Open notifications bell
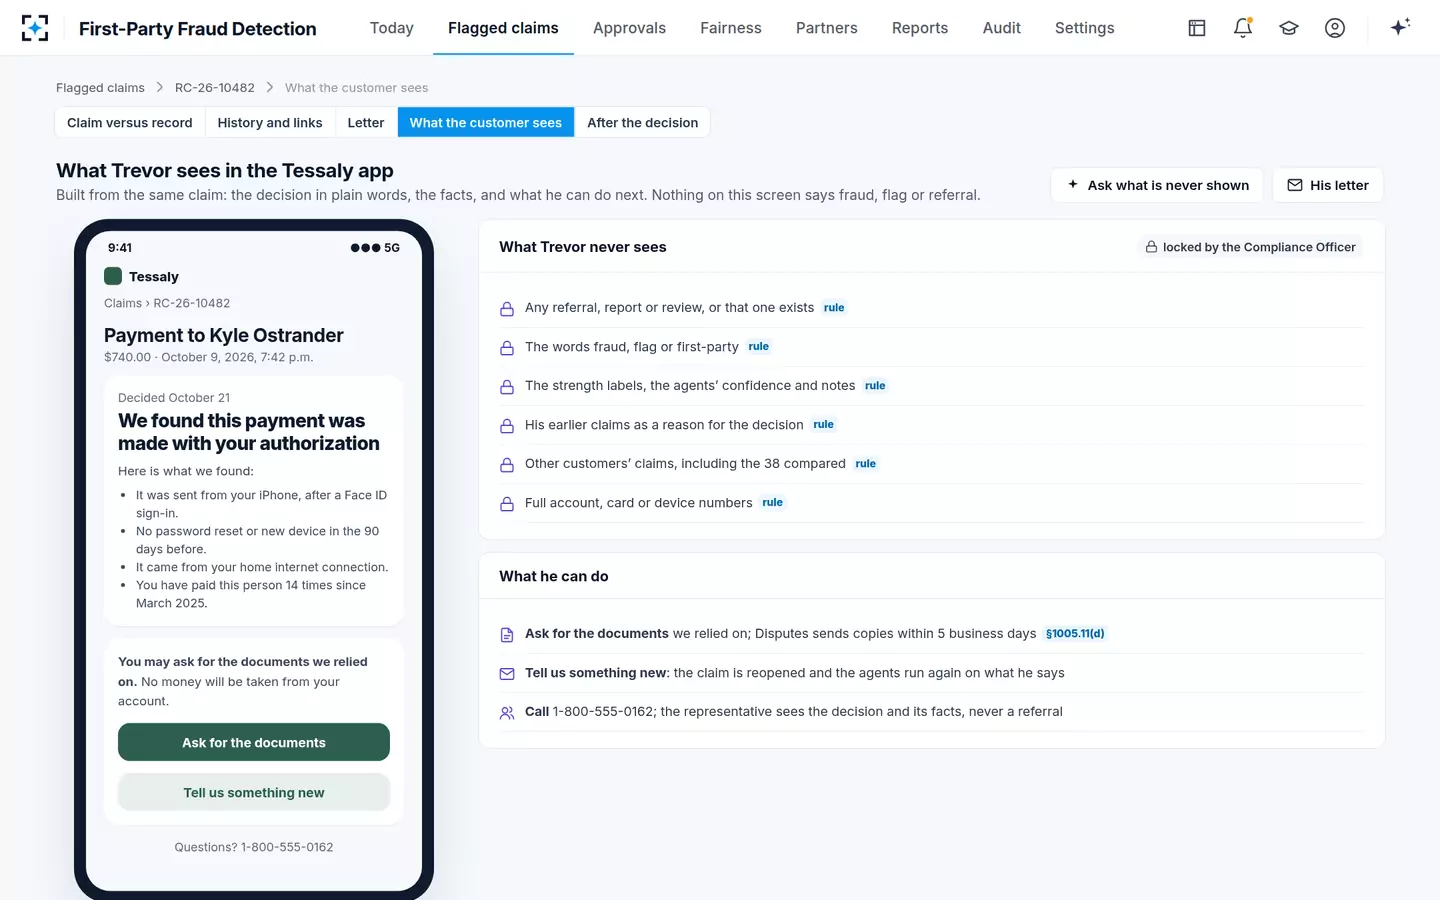This screenshot has width=1440, height=900. (1243, 28)
